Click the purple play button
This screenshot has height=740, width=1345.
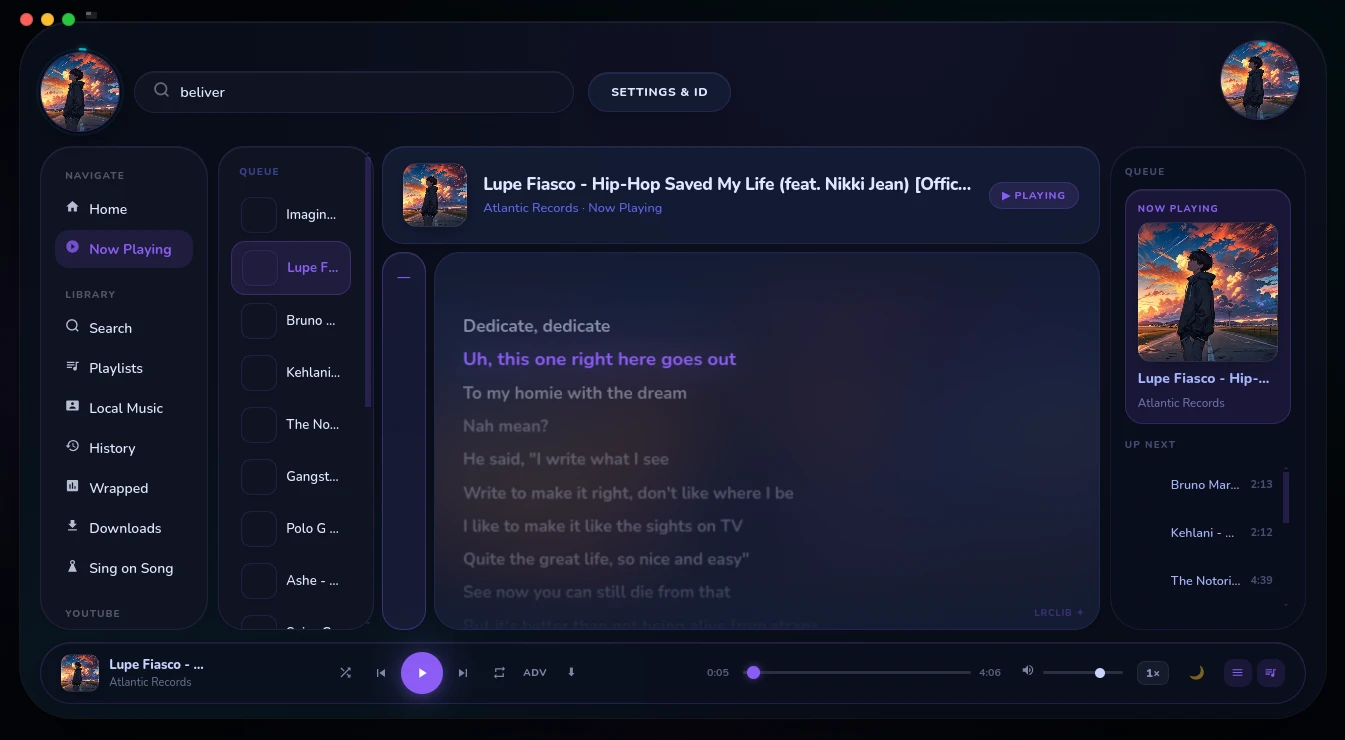click(422, 673)
